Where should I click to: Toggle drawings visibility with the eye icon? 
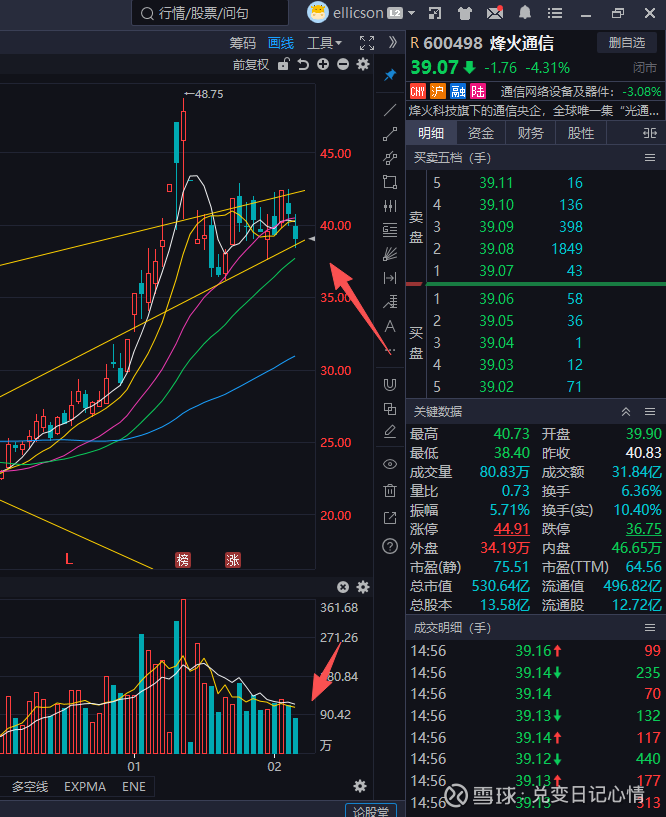(390, 464)
